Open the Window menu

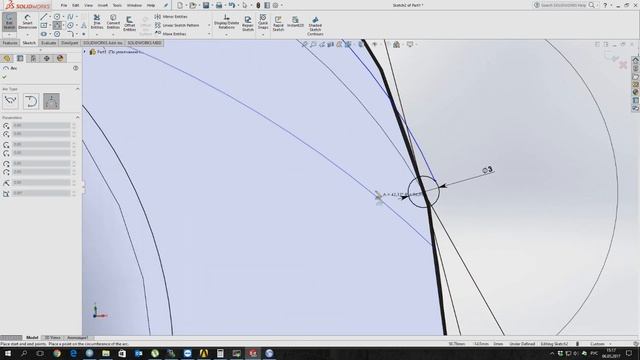[x=134, y=5]
